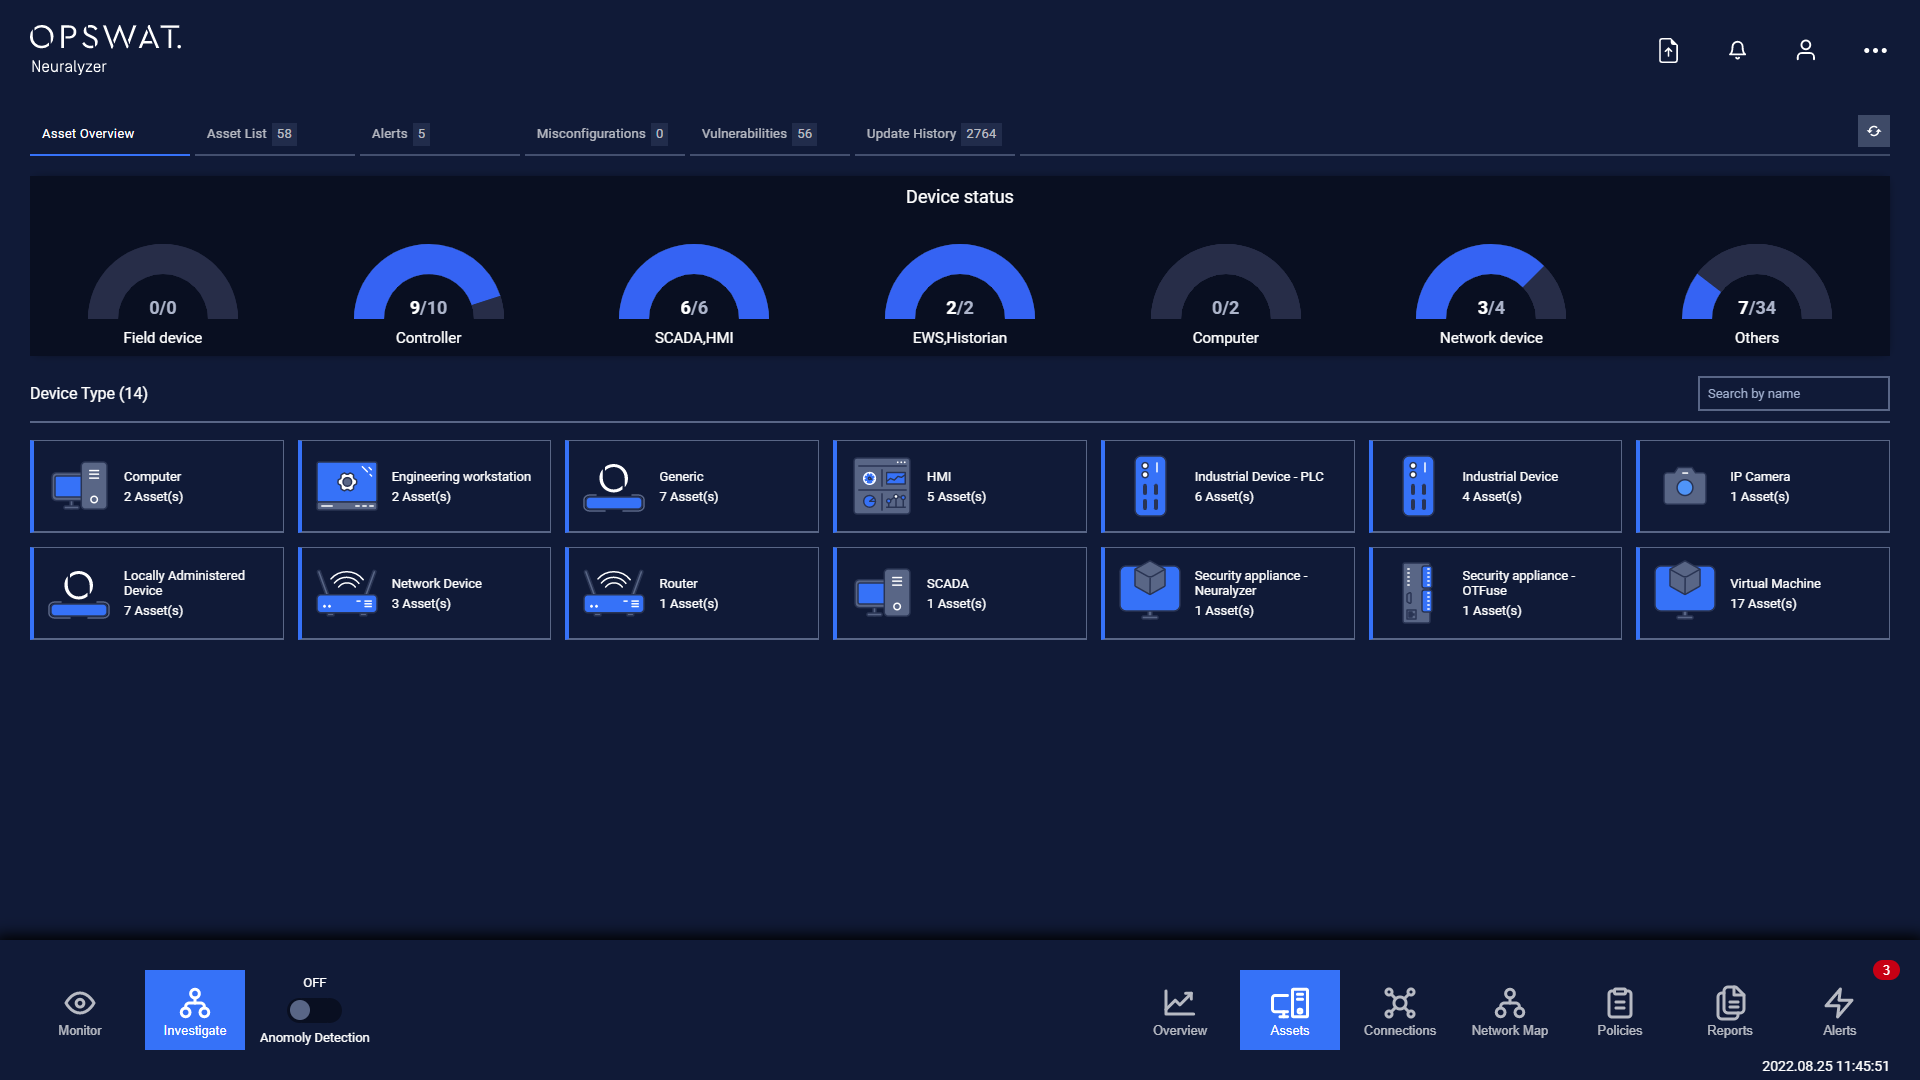Open the Update History tab
The width and height of the screenshot is (1920, 1080).
click(x=930, y=134)
